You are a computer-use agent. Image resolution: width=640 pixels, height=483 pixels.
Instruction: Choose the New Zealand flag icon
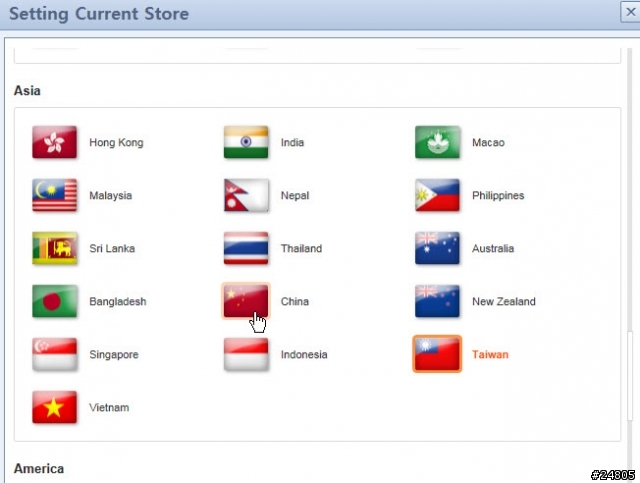437,301
